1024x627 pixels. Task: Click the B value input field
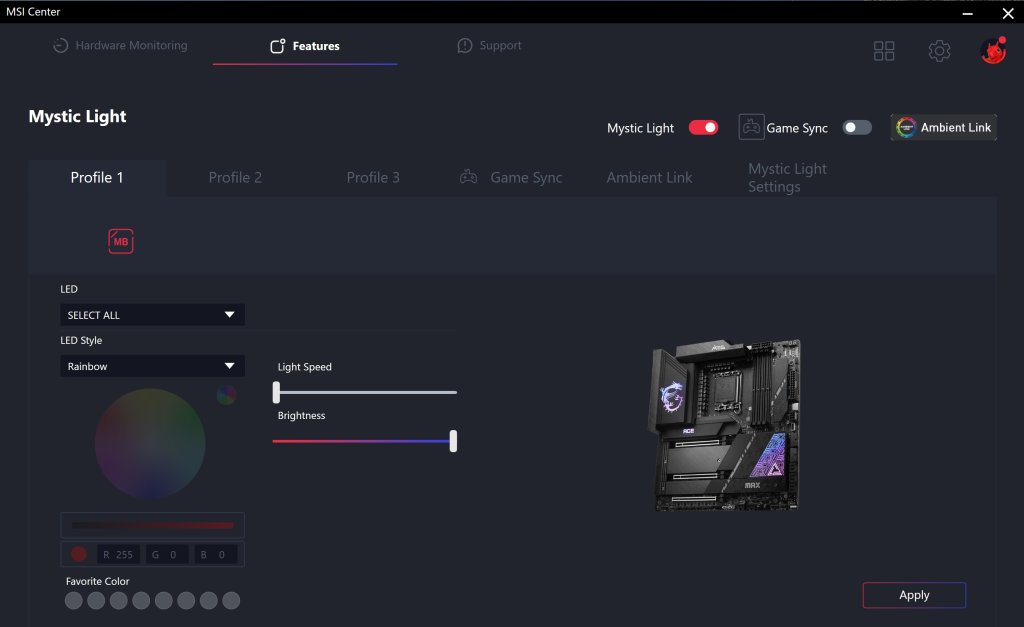click(216, 555)
